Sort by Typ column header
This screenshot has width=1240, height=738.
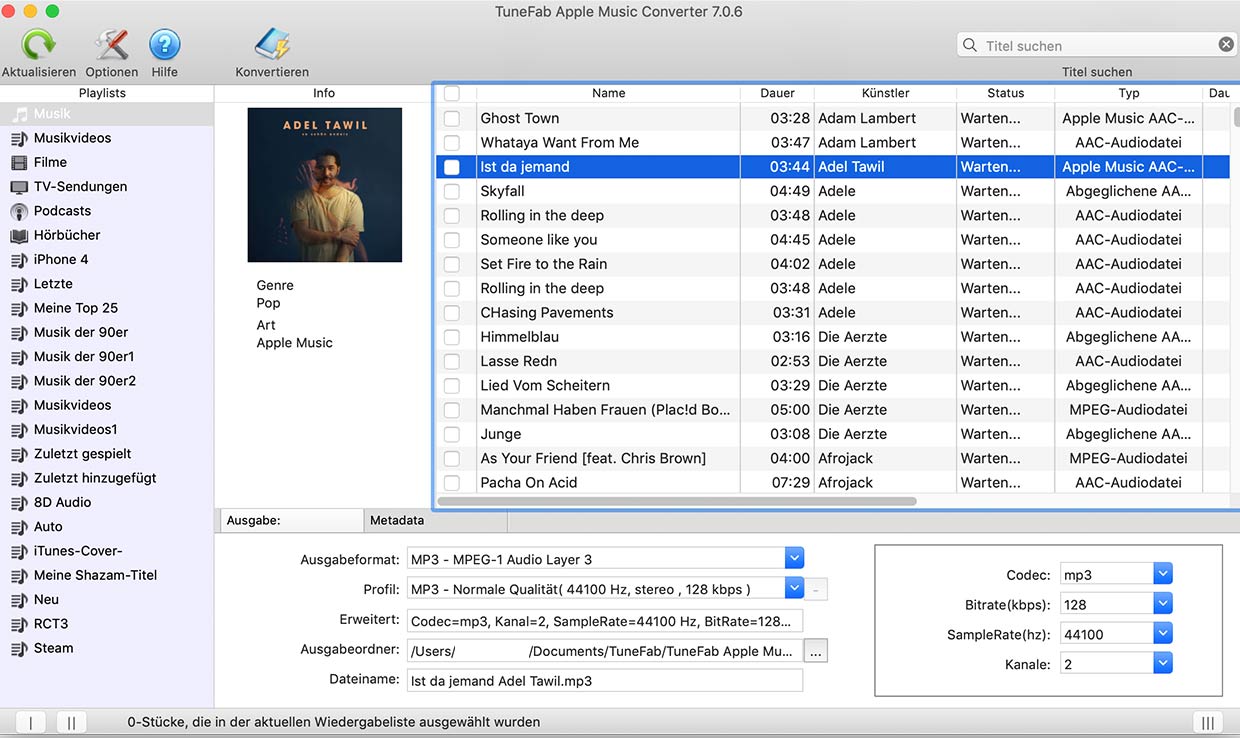pyautogui.click(x=1129, y=93)
